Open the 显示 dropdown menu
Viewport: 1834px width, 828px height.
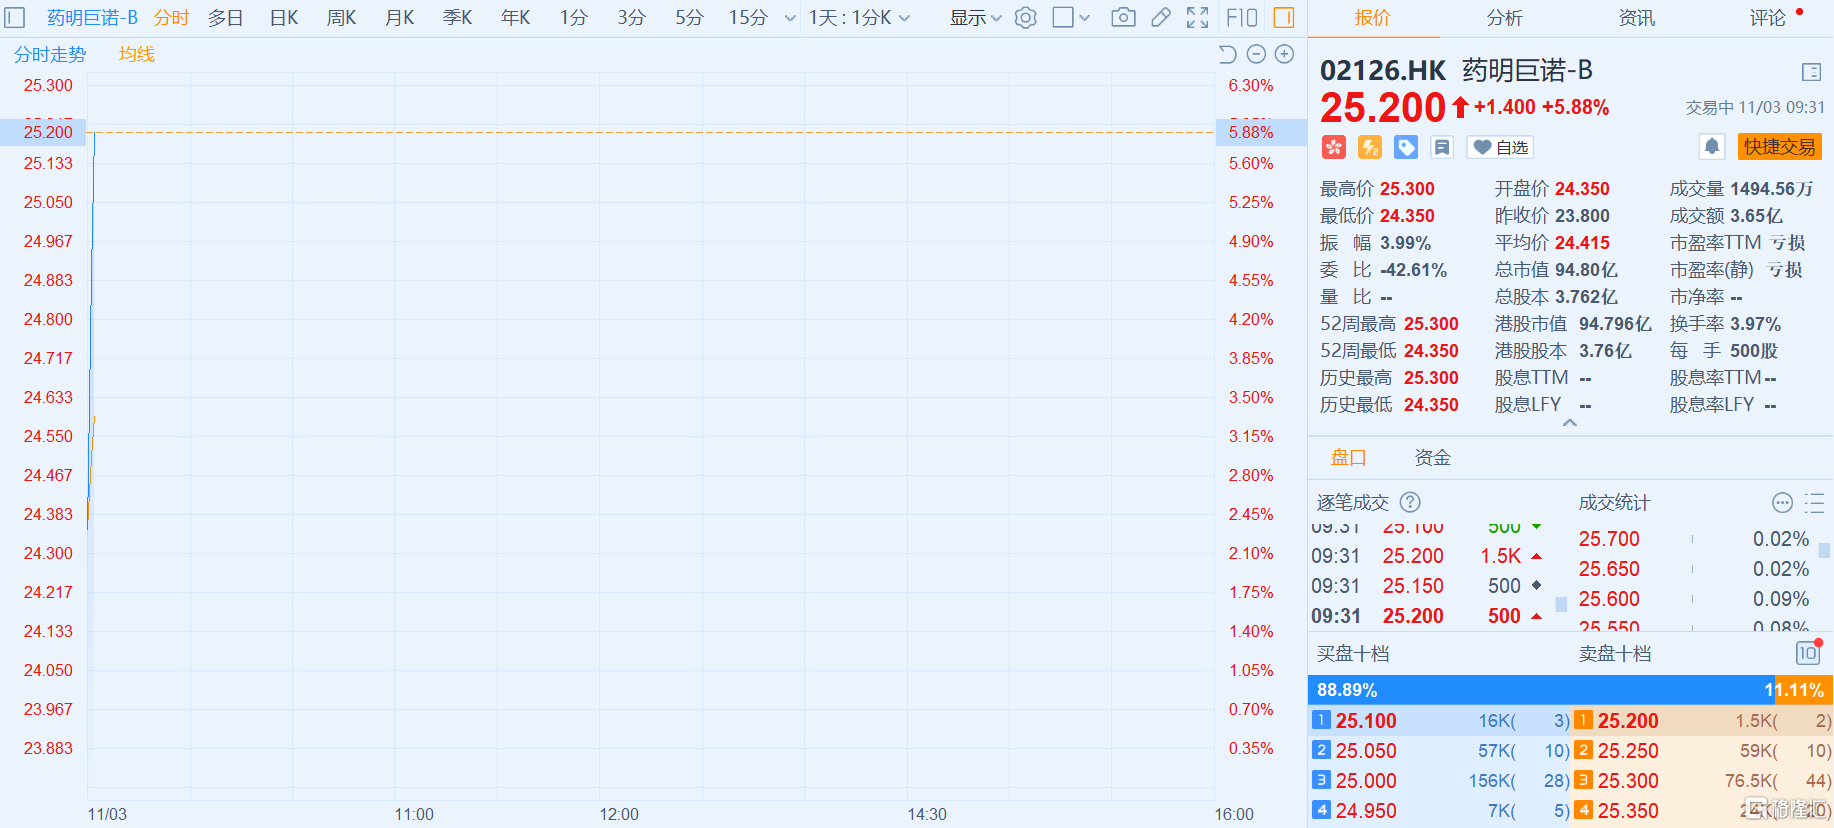pos(975,18)
